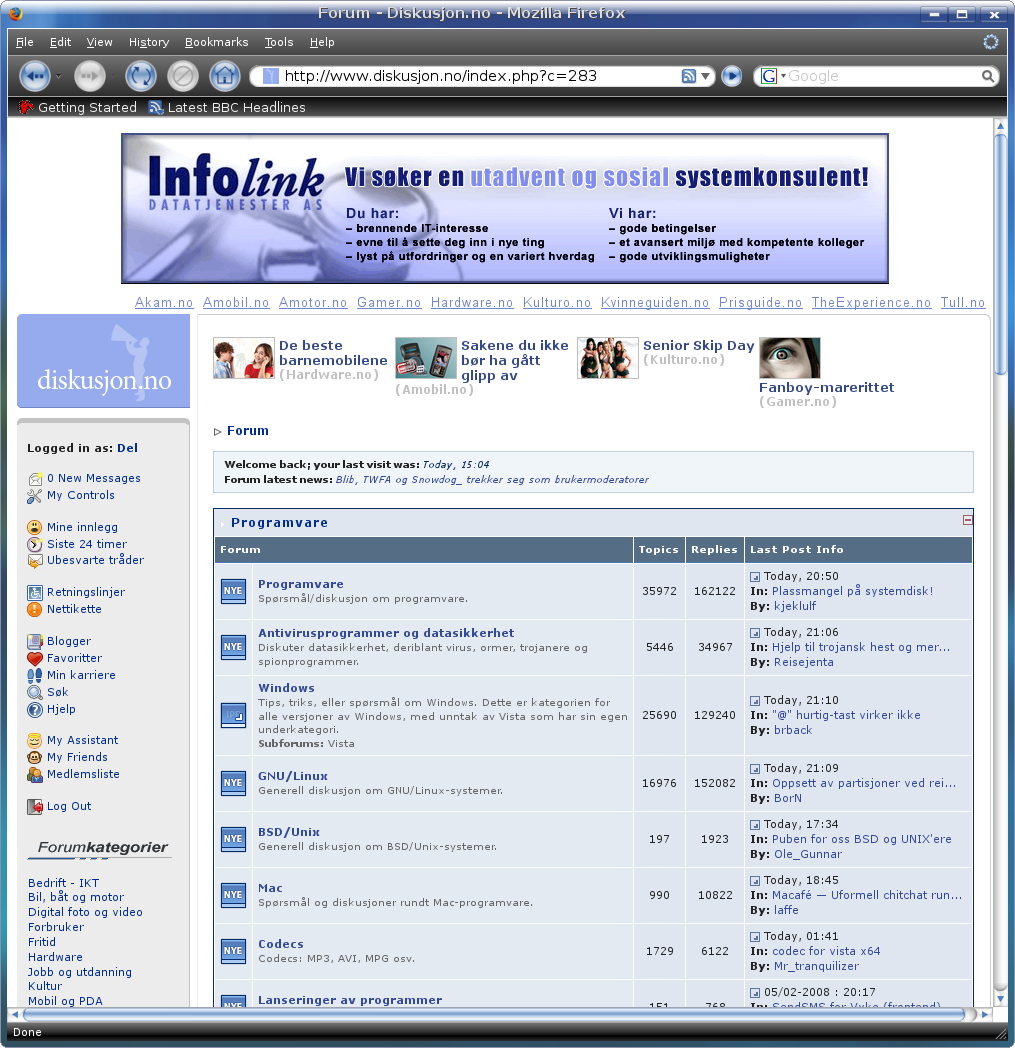The width and height of the screenshot is (1015, 1048).
Task: Click scroll down arrow on vertical scrollbar
Action: pos(1000,999)
